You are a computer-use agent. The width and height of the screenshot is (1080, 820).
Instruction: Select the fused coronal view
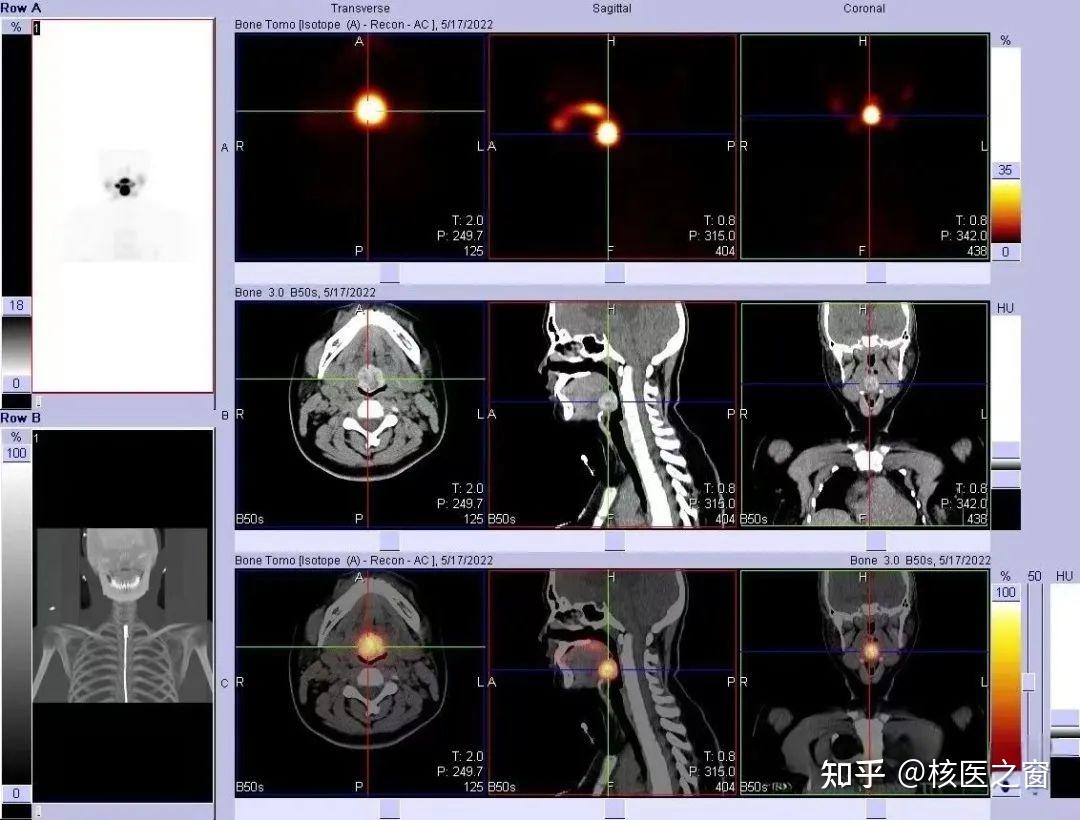(864, 682)
